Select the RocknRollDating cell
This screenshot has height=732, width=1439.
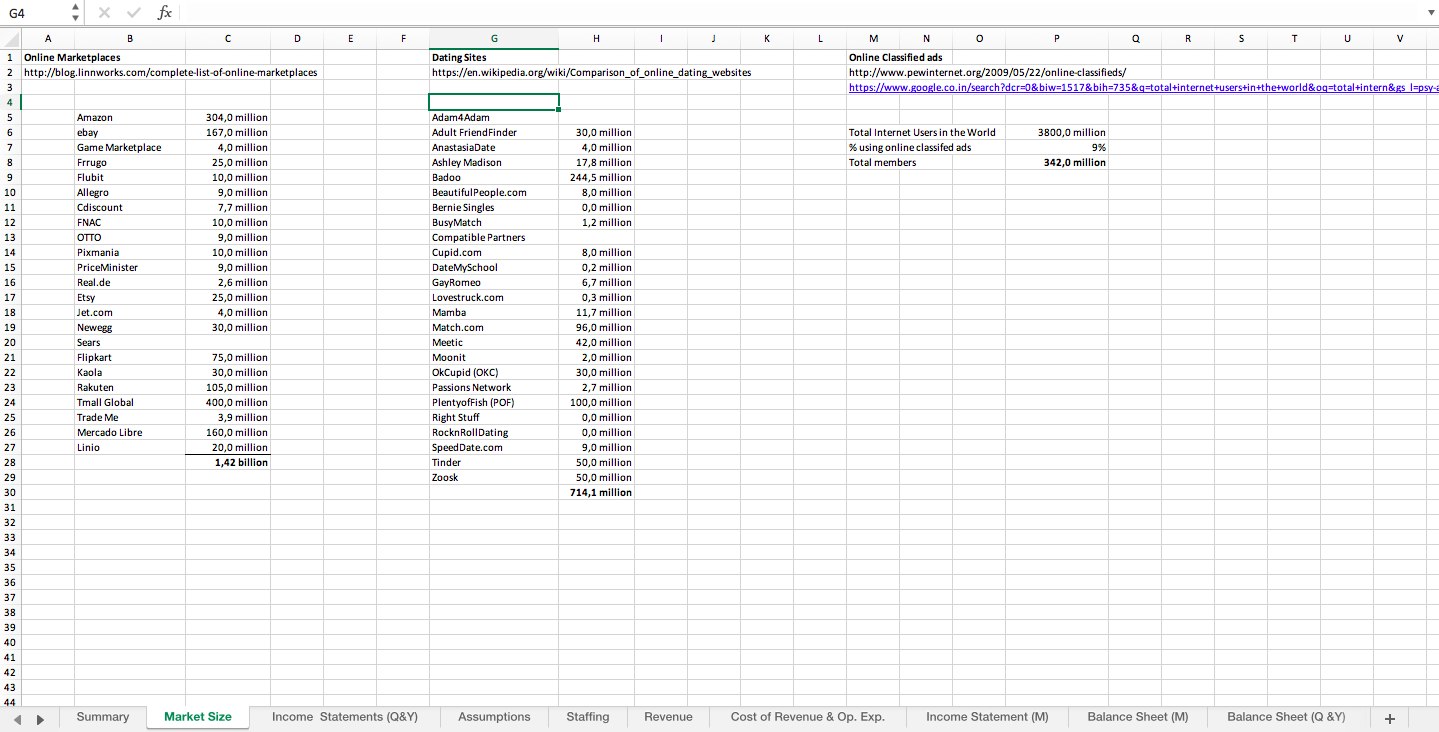tap(494, 432)
